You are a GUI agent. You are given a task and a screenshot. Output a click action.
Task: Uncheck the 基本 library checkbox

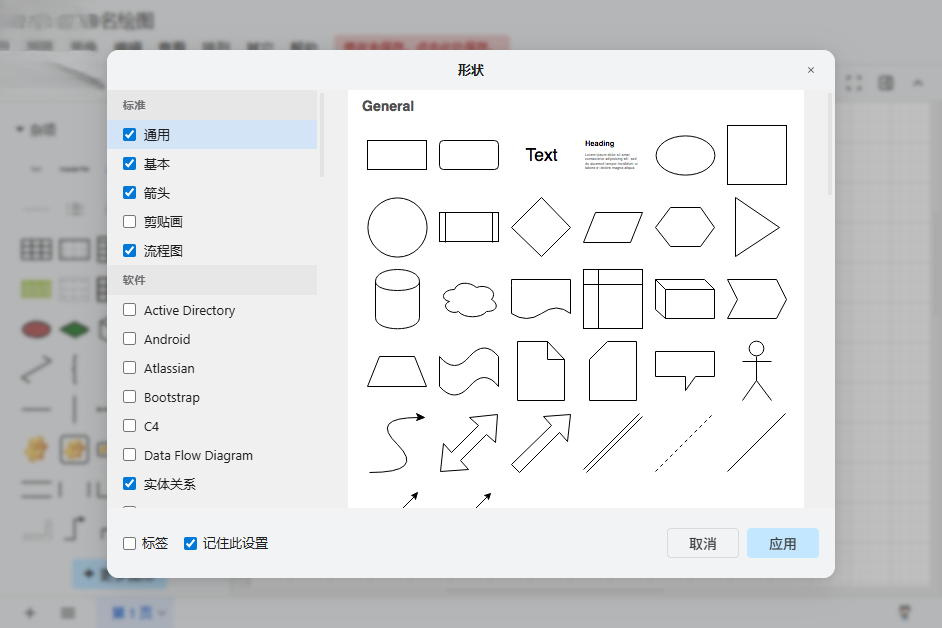(x=129, y=163)
